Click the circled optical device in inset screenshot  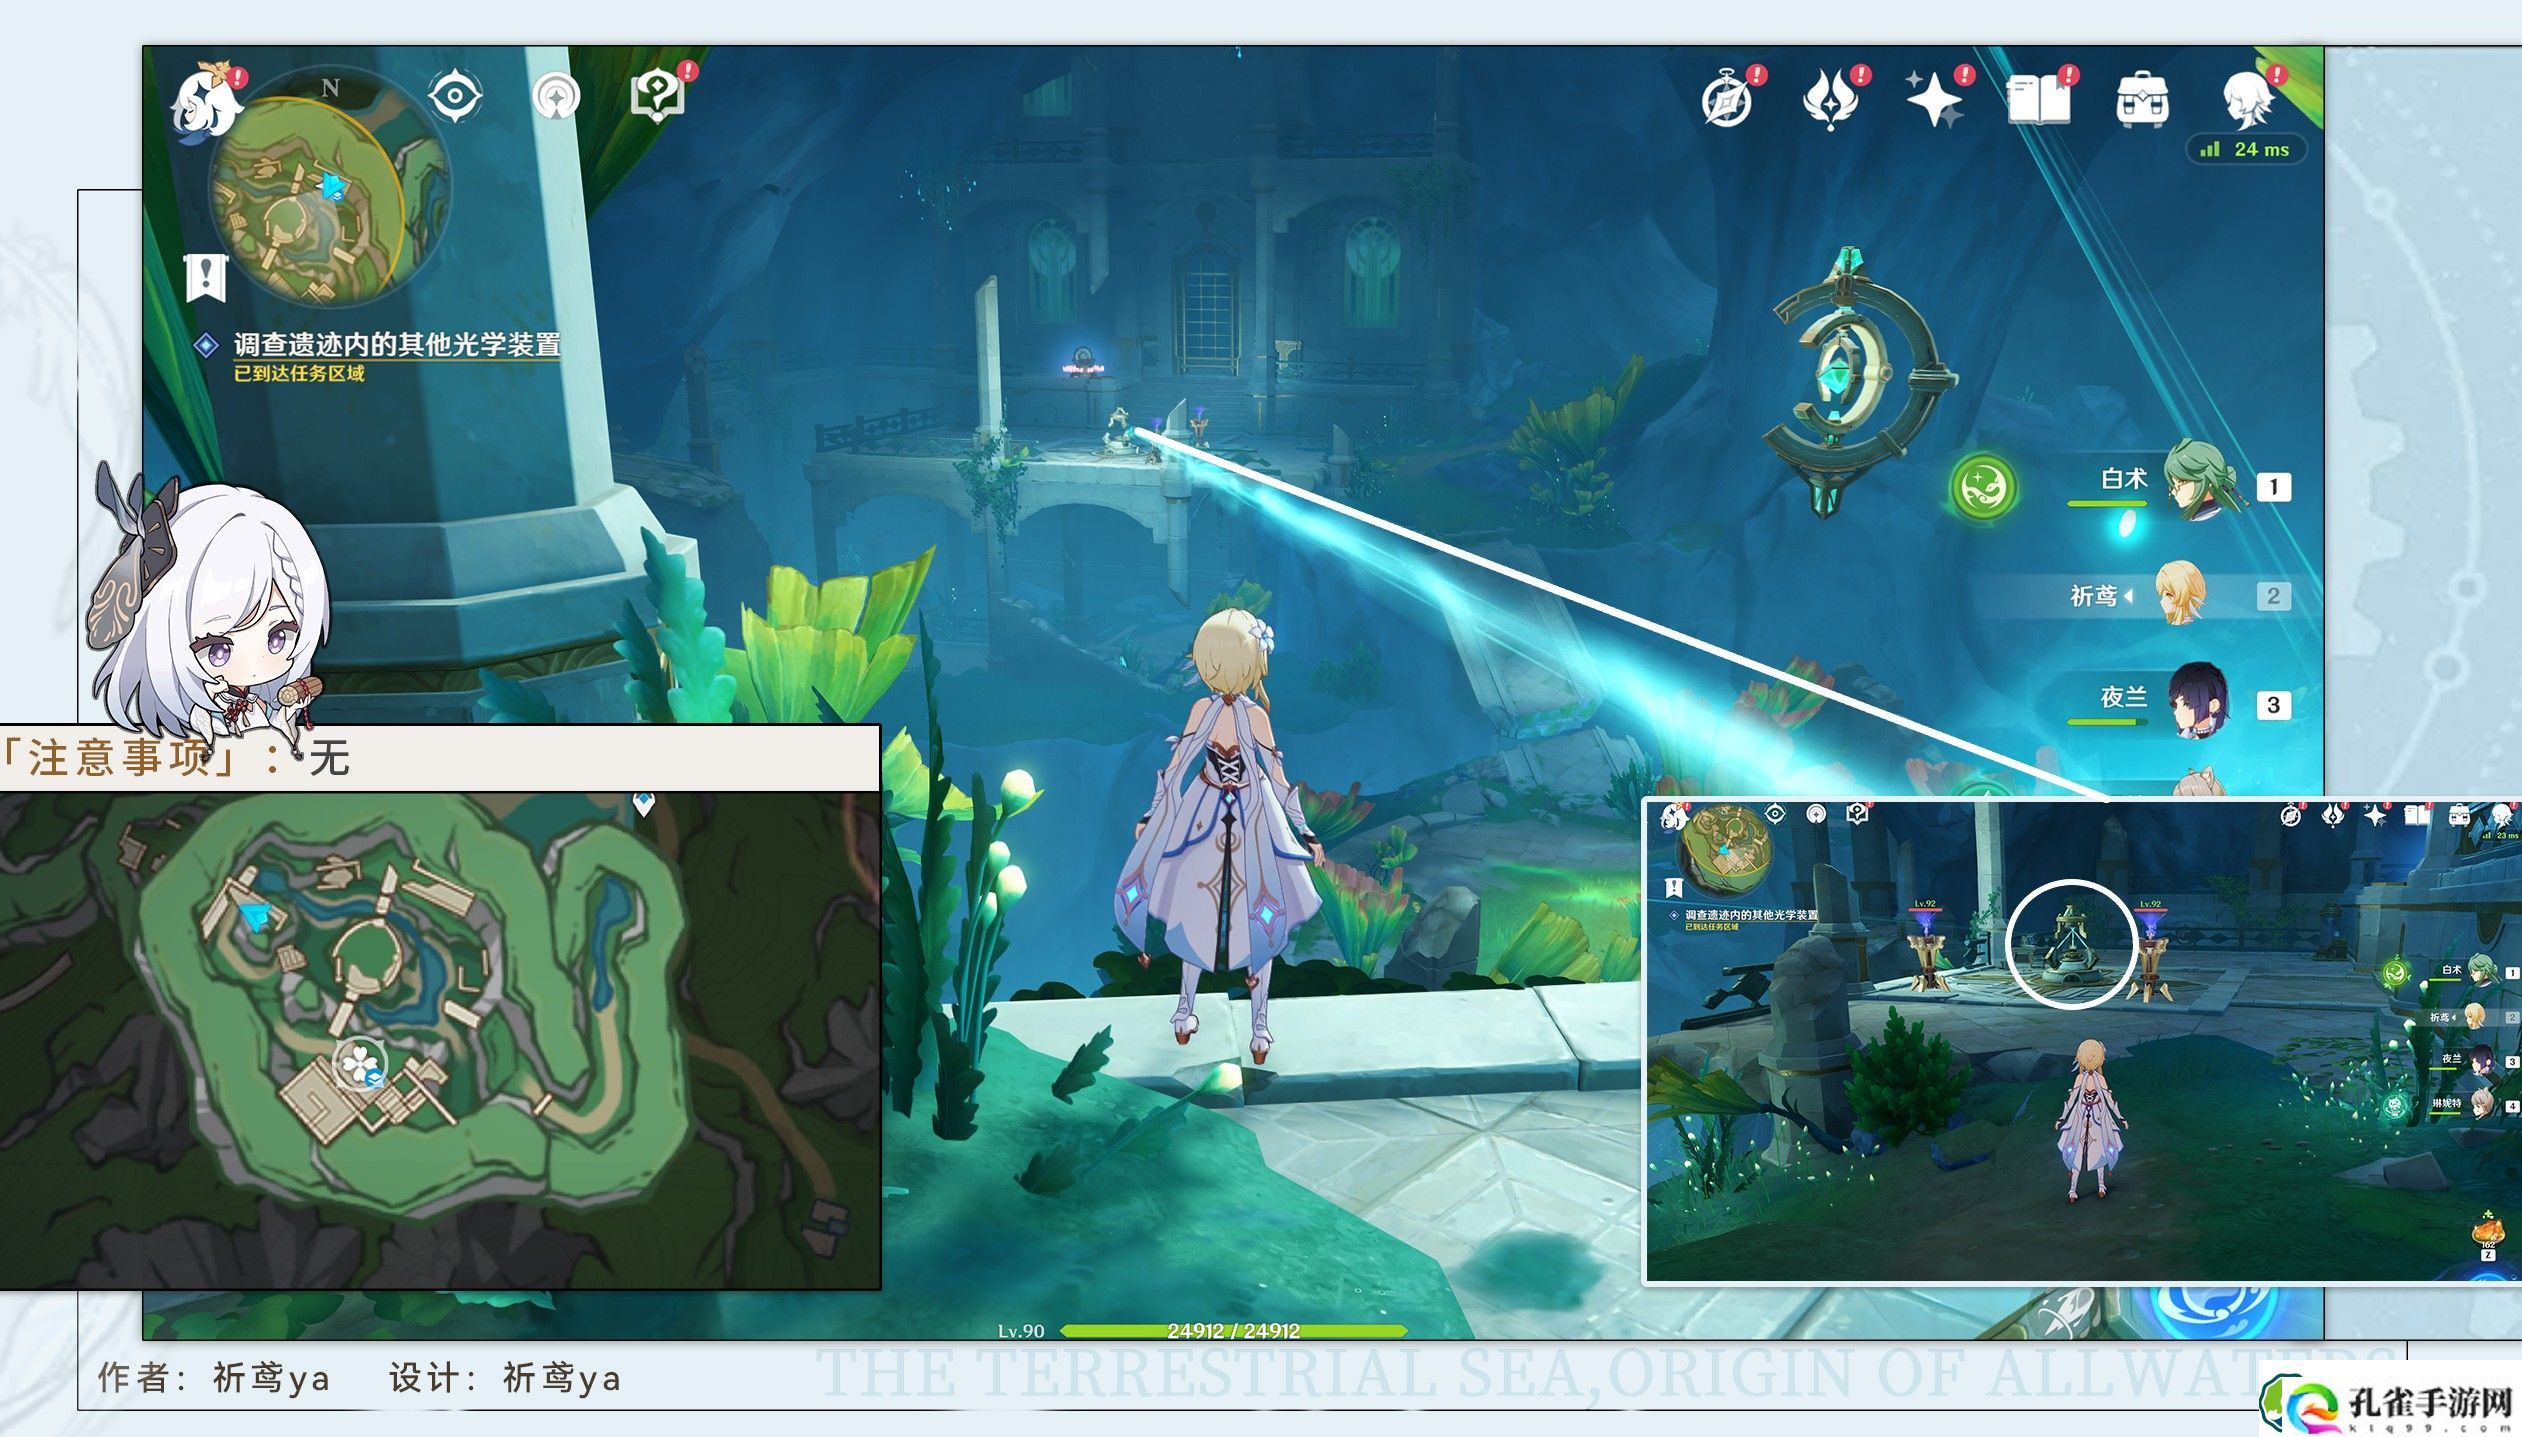click(x=2071, y=945)
